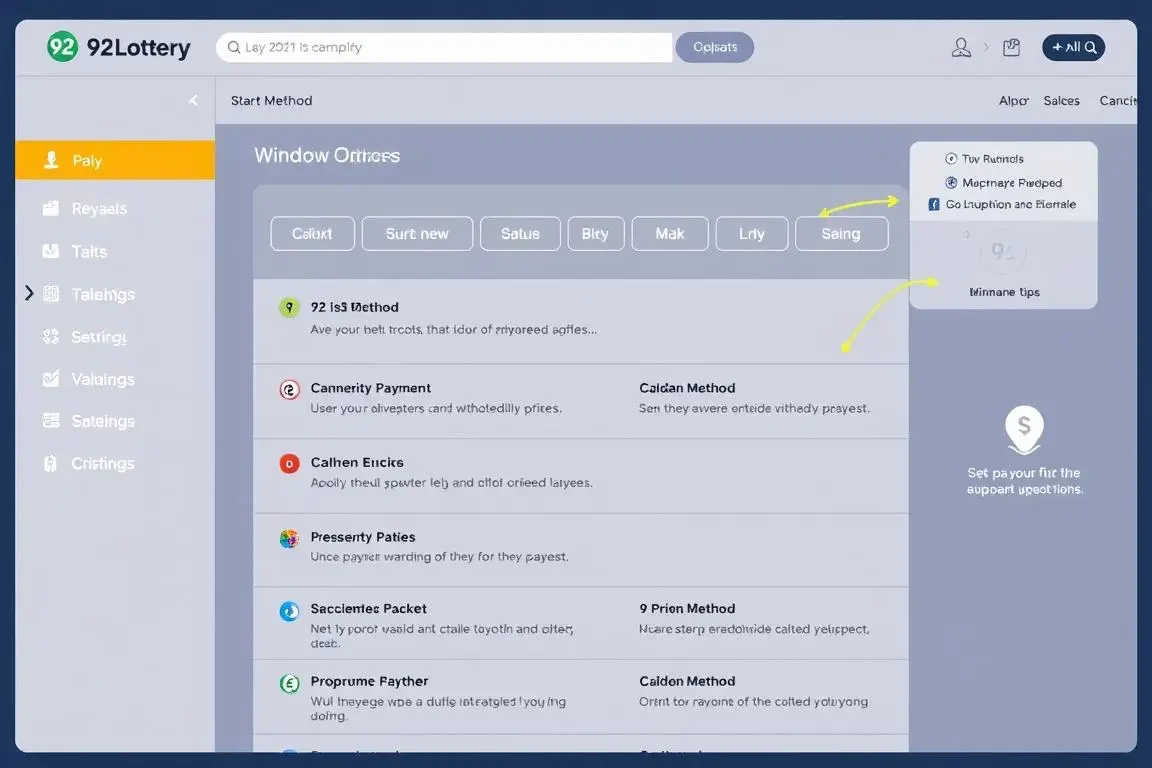Screen dimensions: 1152x768
Task: Click the Proprume Payther green icon
Action: 289,684
